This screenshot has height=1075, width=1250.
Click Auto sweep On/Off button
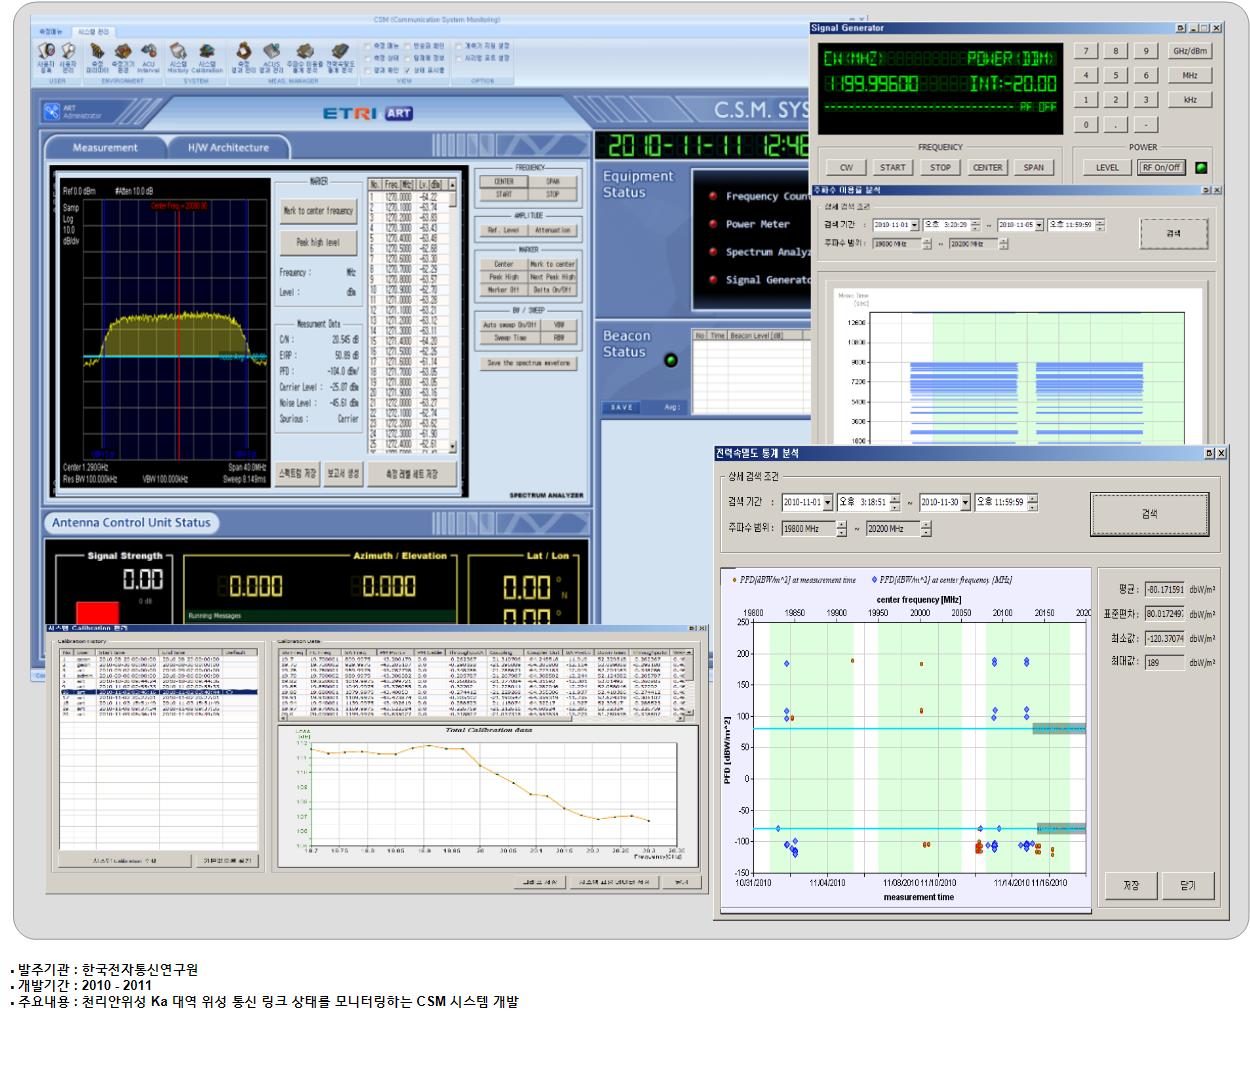click(510, 325)
